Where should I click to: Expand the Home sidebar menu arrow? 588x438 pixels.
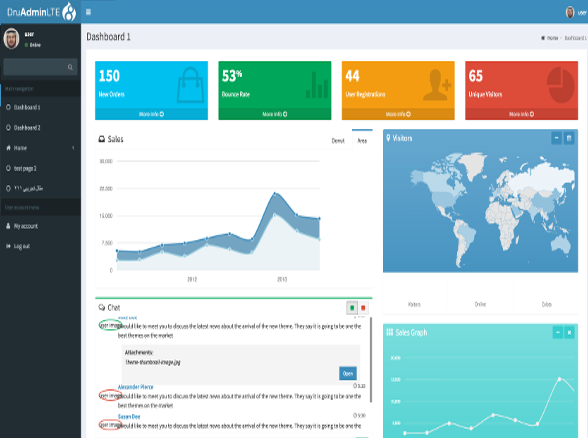pos(73,148)
